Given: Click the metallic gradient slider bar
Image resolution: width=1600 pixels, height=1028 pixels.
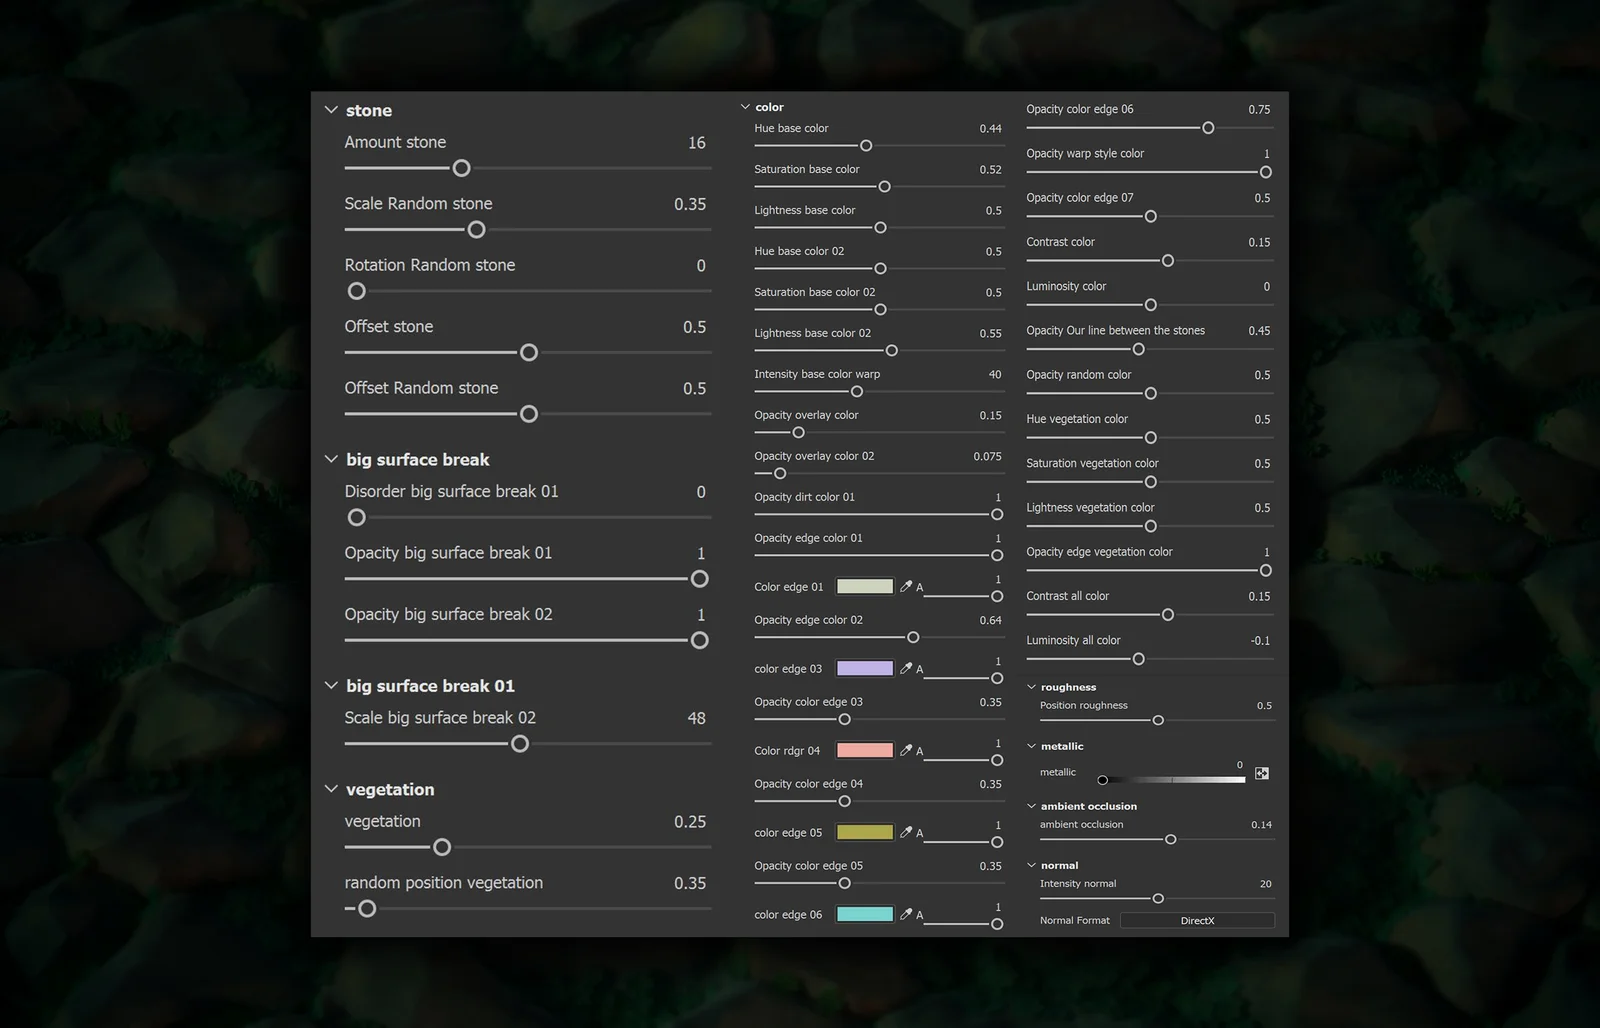Looking at the screenshot, I should tap(1175, 780).
